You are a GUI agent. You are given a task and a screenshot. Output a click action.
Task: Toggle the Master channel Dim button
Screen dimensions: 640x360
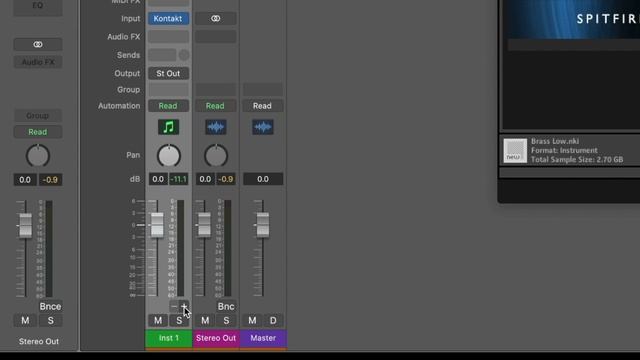pyautogui.click(x=273, y=321)
